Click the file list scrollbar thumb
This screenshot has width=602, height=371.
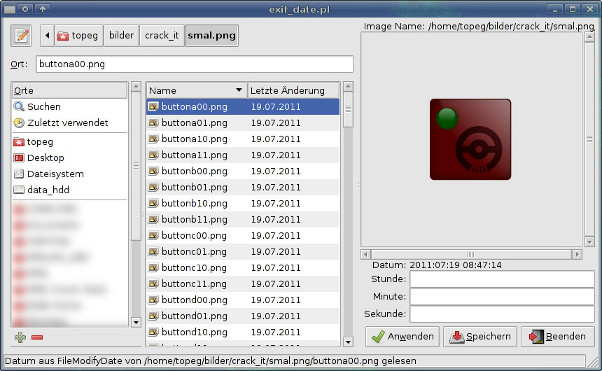click(x=348, y=110)
